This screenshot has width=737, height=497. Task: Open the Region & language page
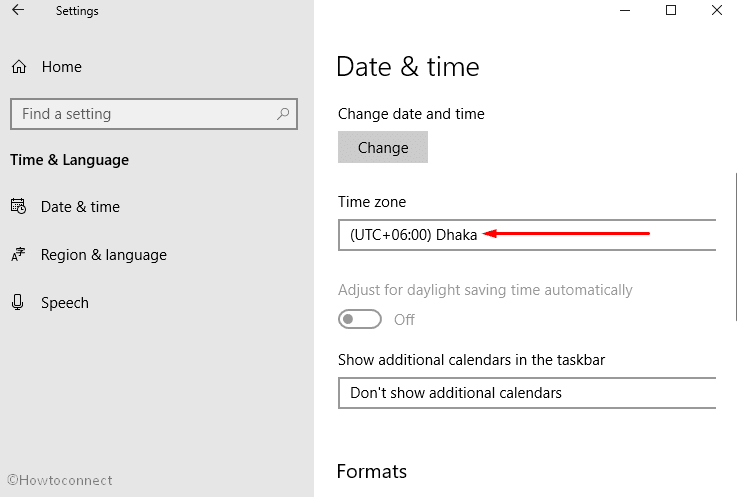pos(104,255)
